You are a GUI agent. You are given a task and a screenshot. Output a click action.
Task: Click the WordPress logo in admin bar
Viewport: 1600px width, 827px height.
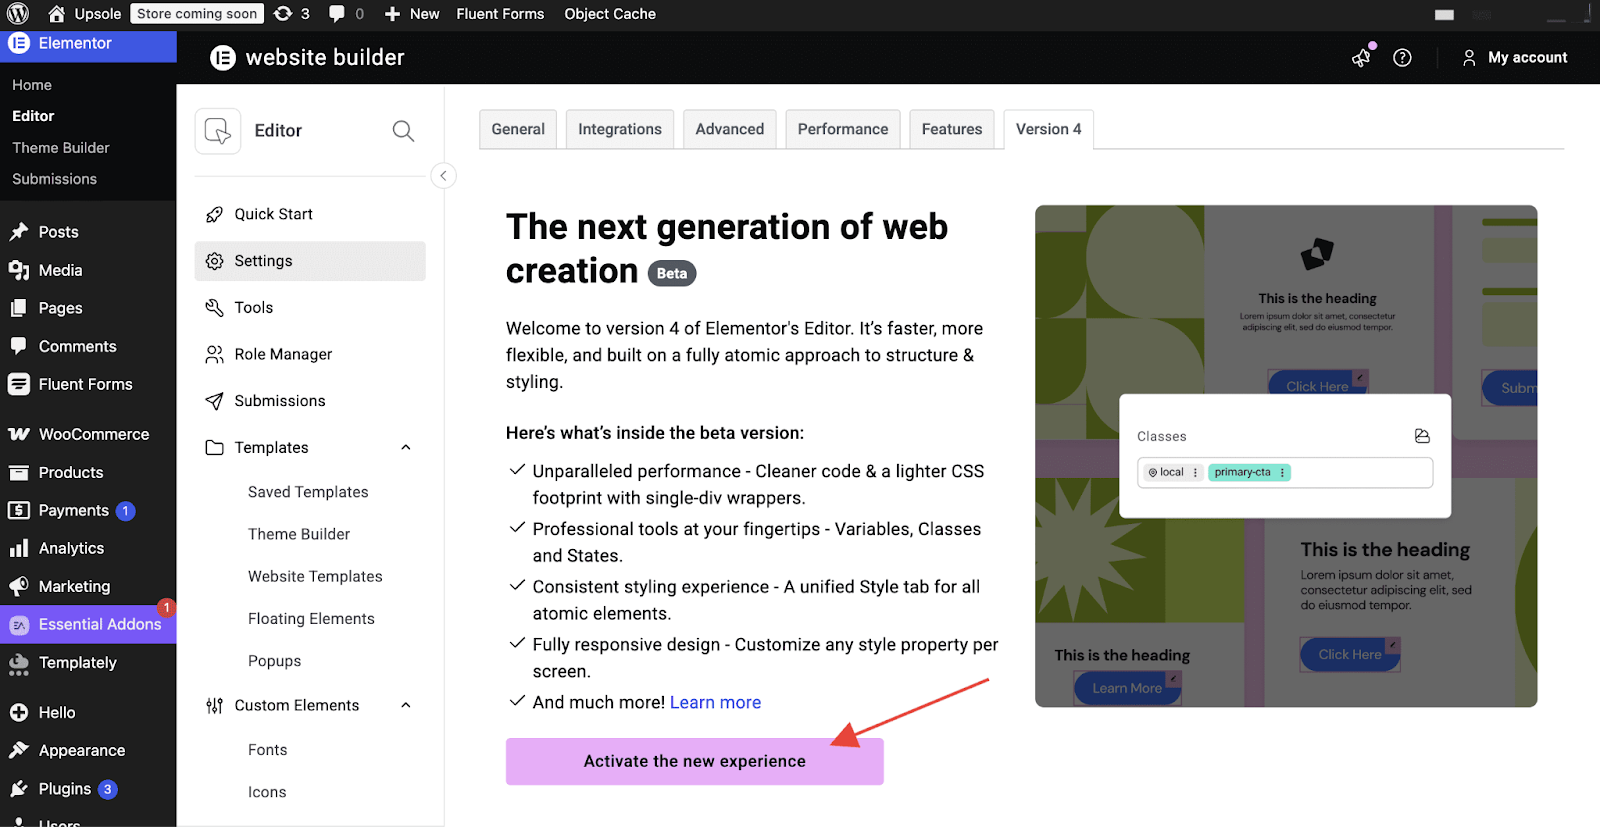tap(18, 14)
